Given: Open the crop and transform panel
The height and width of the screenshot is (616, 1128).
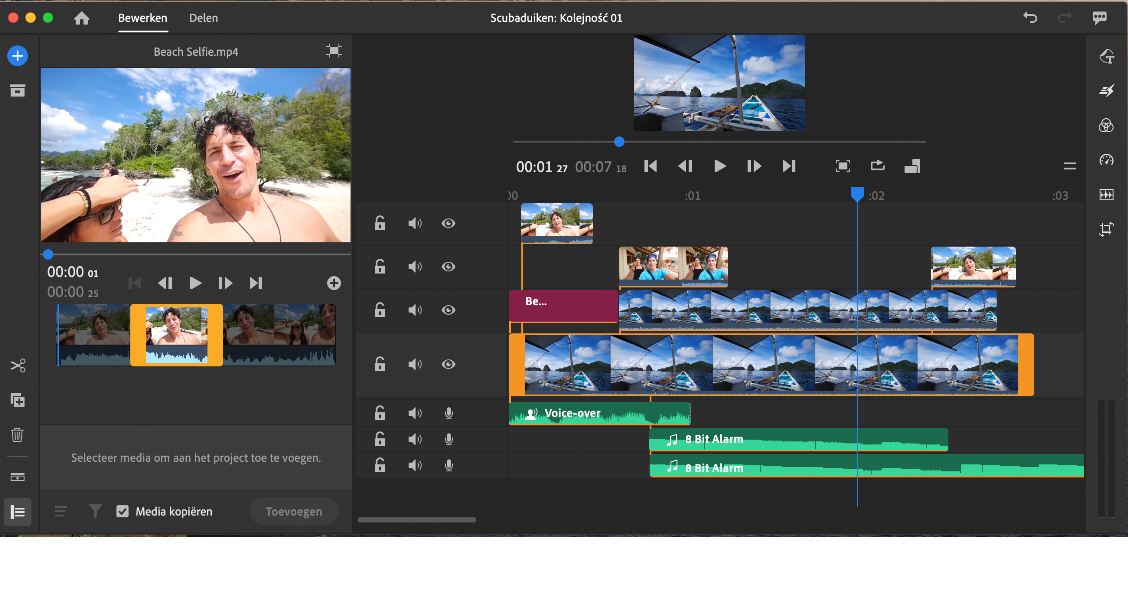Looking at the screenshot, I should click(1106, 229).
